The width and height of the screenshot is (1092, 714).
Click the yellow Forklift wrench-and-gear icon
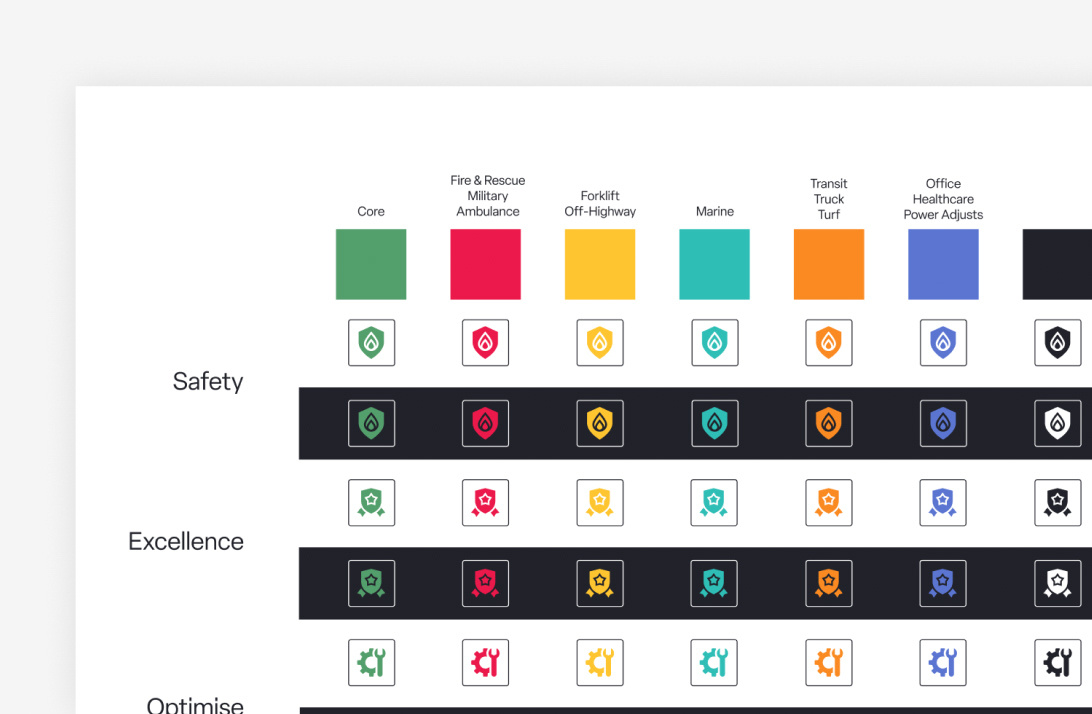(x=600, y=662)
